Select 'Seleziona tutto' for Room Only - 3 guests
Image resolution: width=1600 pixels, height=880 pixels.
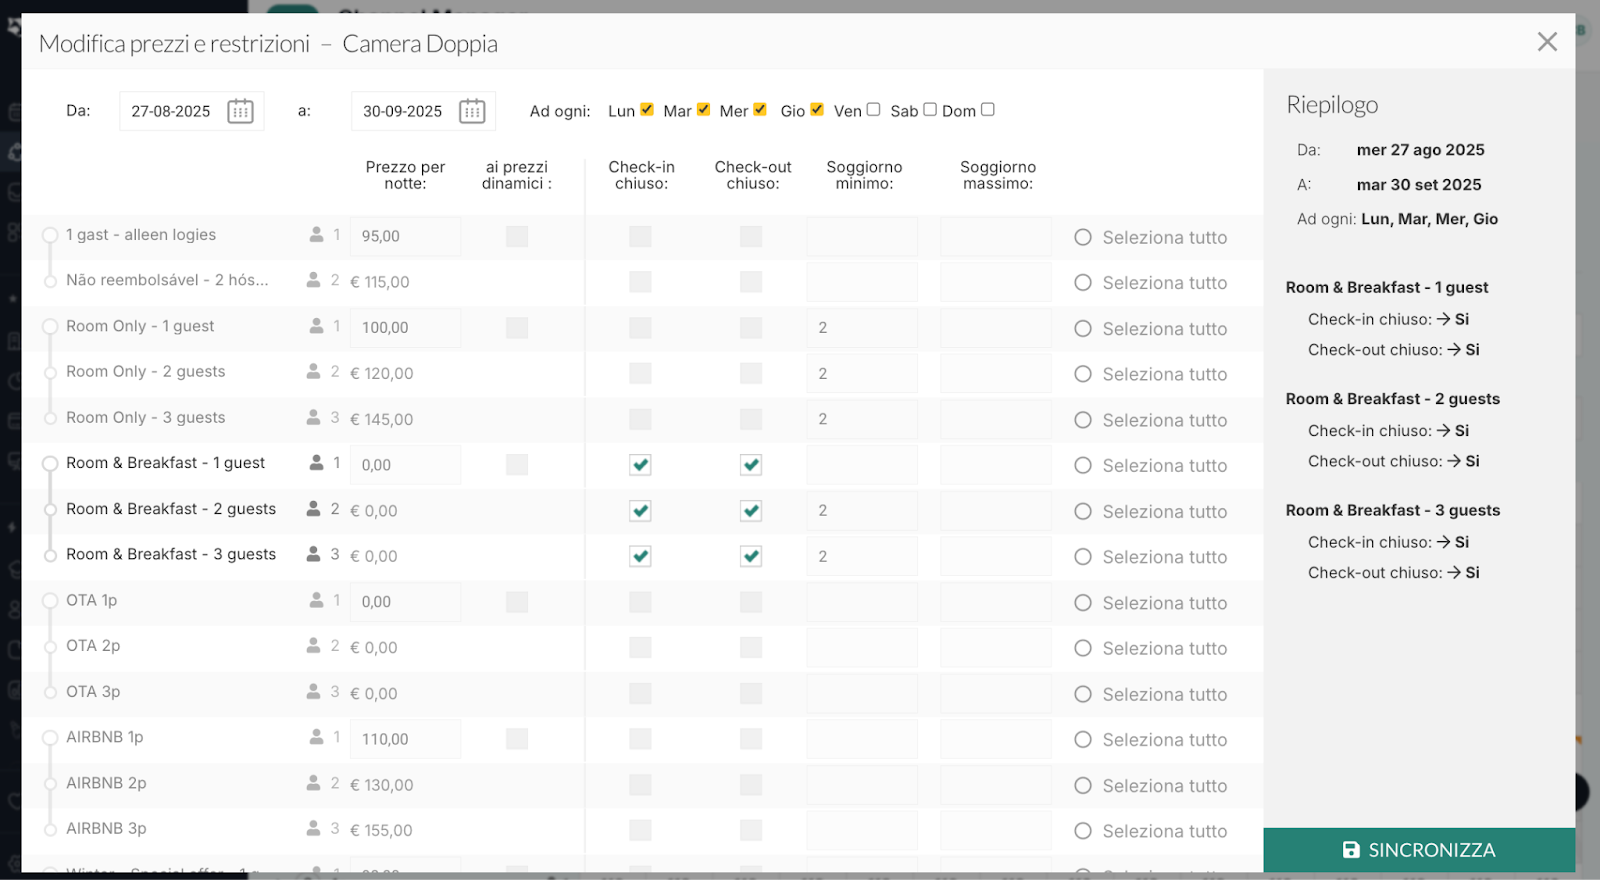(1083, 420)
